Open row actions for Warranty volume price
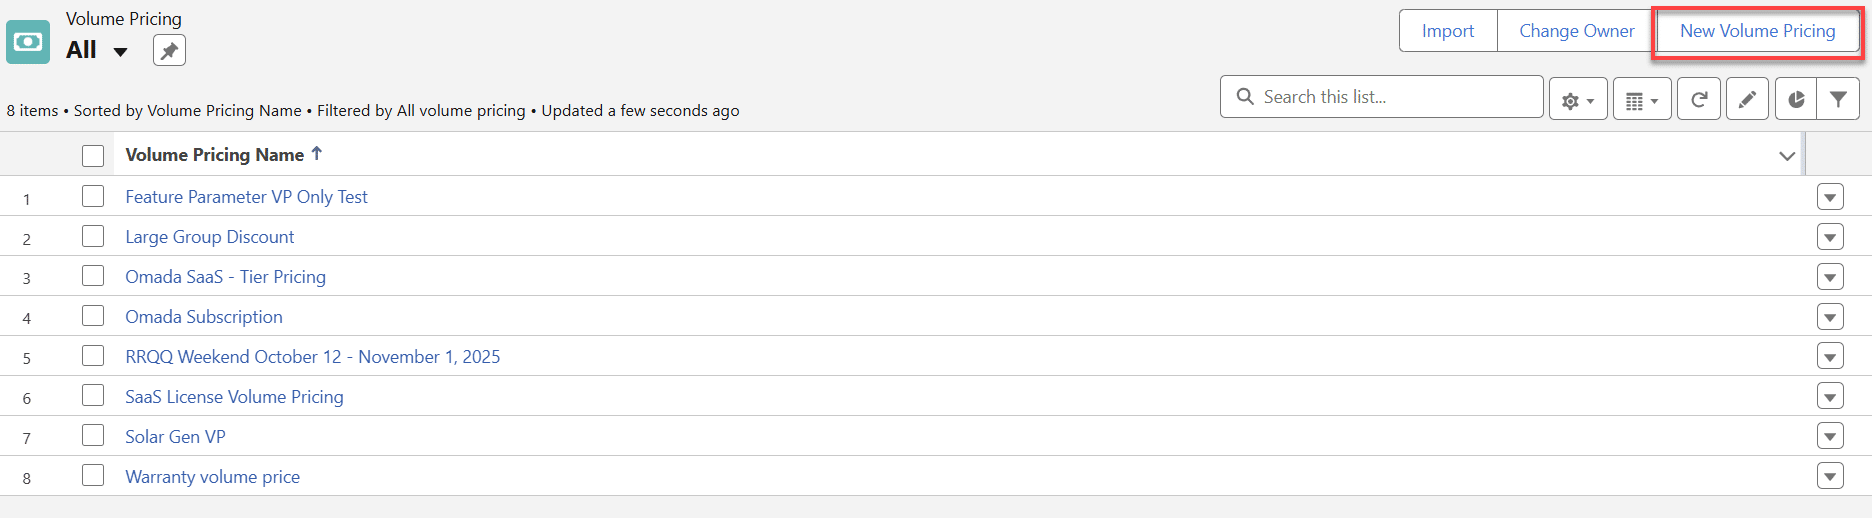This screenshot has height=518, width=1872. 1829,477
